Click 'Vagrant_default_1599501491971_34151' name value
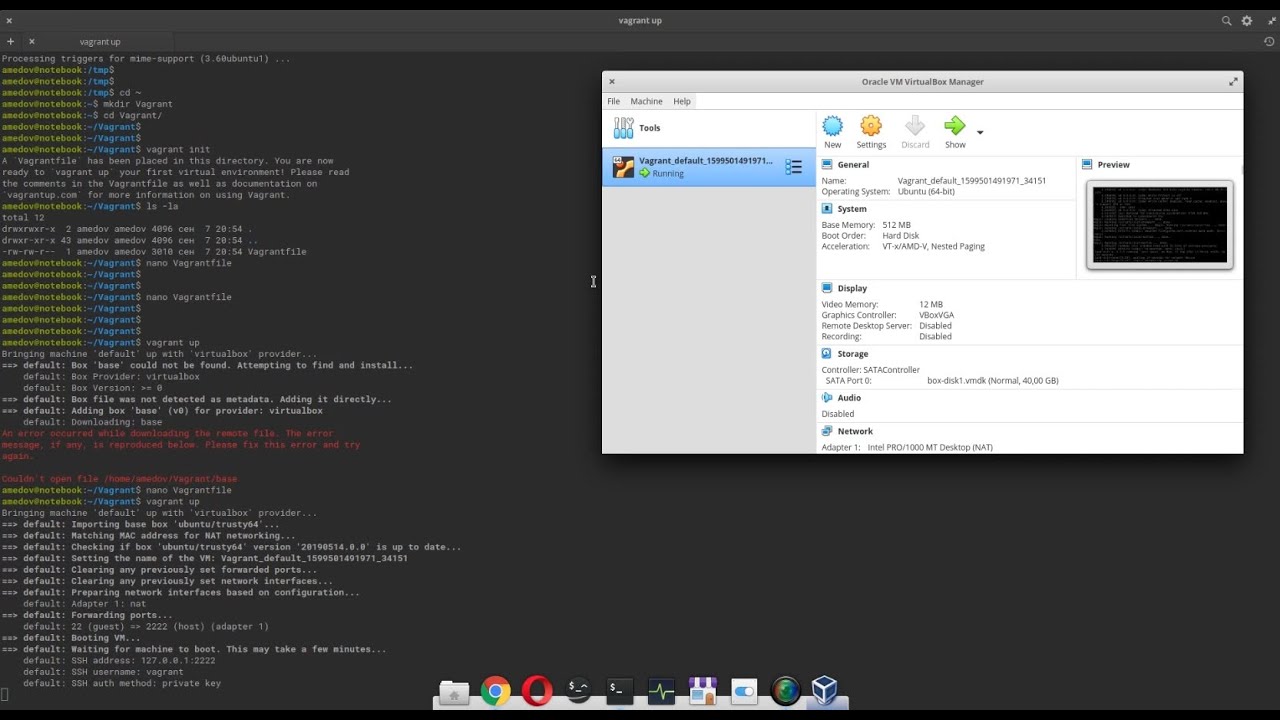1280x720 pixels. coord(972,181)
